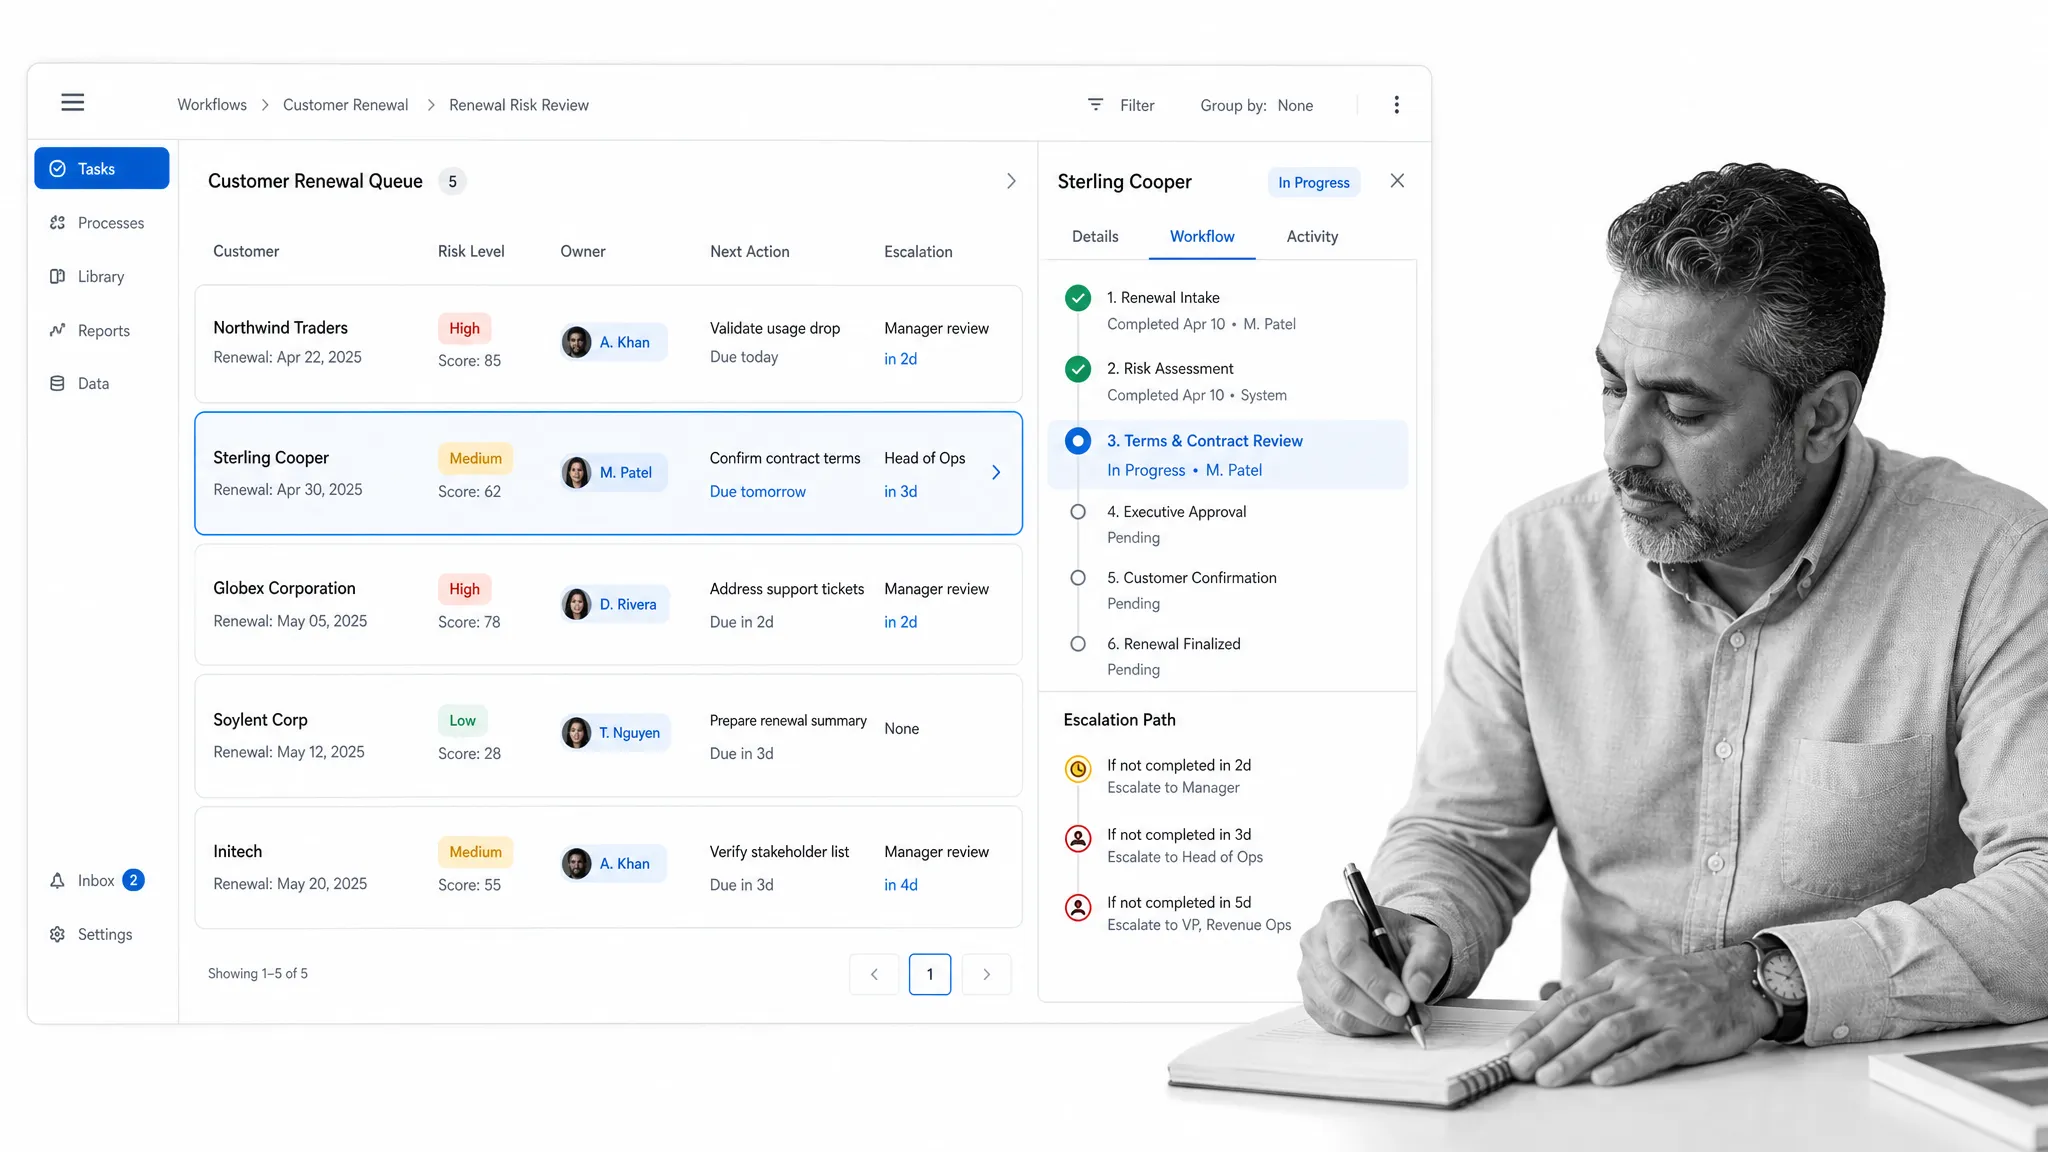Click the Inbox badge showing 2
Screen dimensions: 2048x1152
click(133, 880)
